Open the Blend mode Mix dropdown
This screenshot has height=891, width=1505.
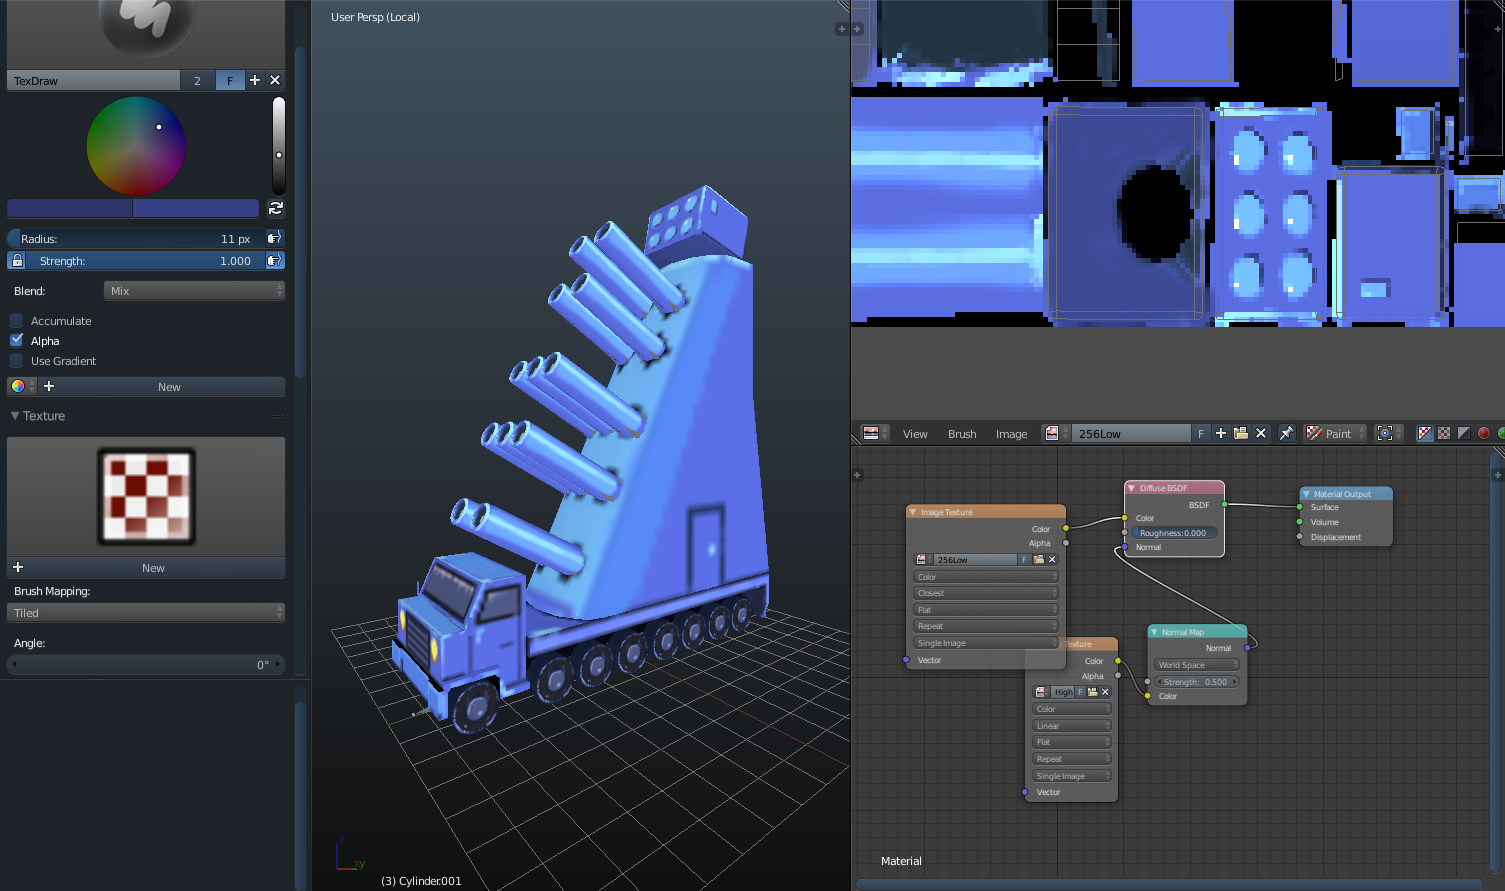(x=194, y=291)
